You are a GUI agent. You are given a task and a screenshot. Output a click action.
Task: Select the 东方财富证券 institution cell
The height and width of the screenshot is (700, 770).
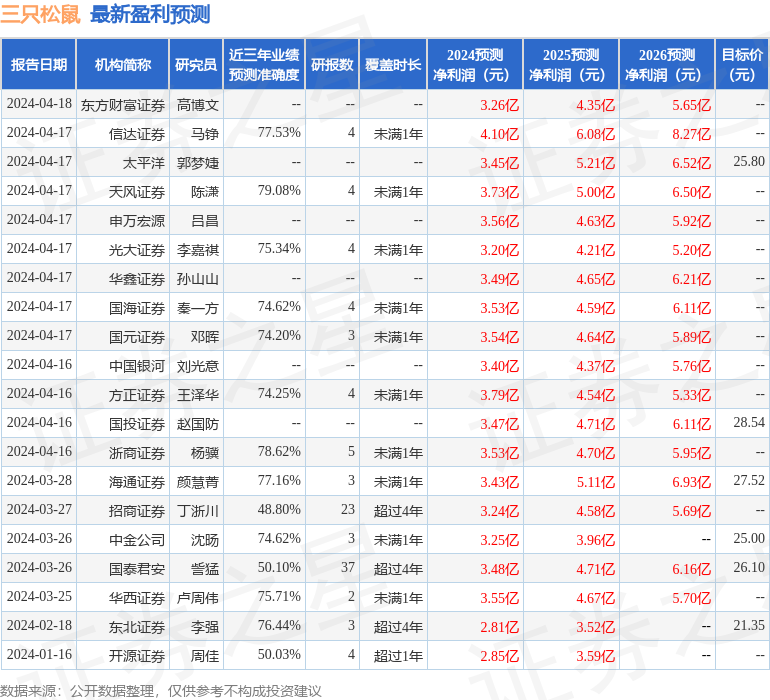[x=123, y=105]
